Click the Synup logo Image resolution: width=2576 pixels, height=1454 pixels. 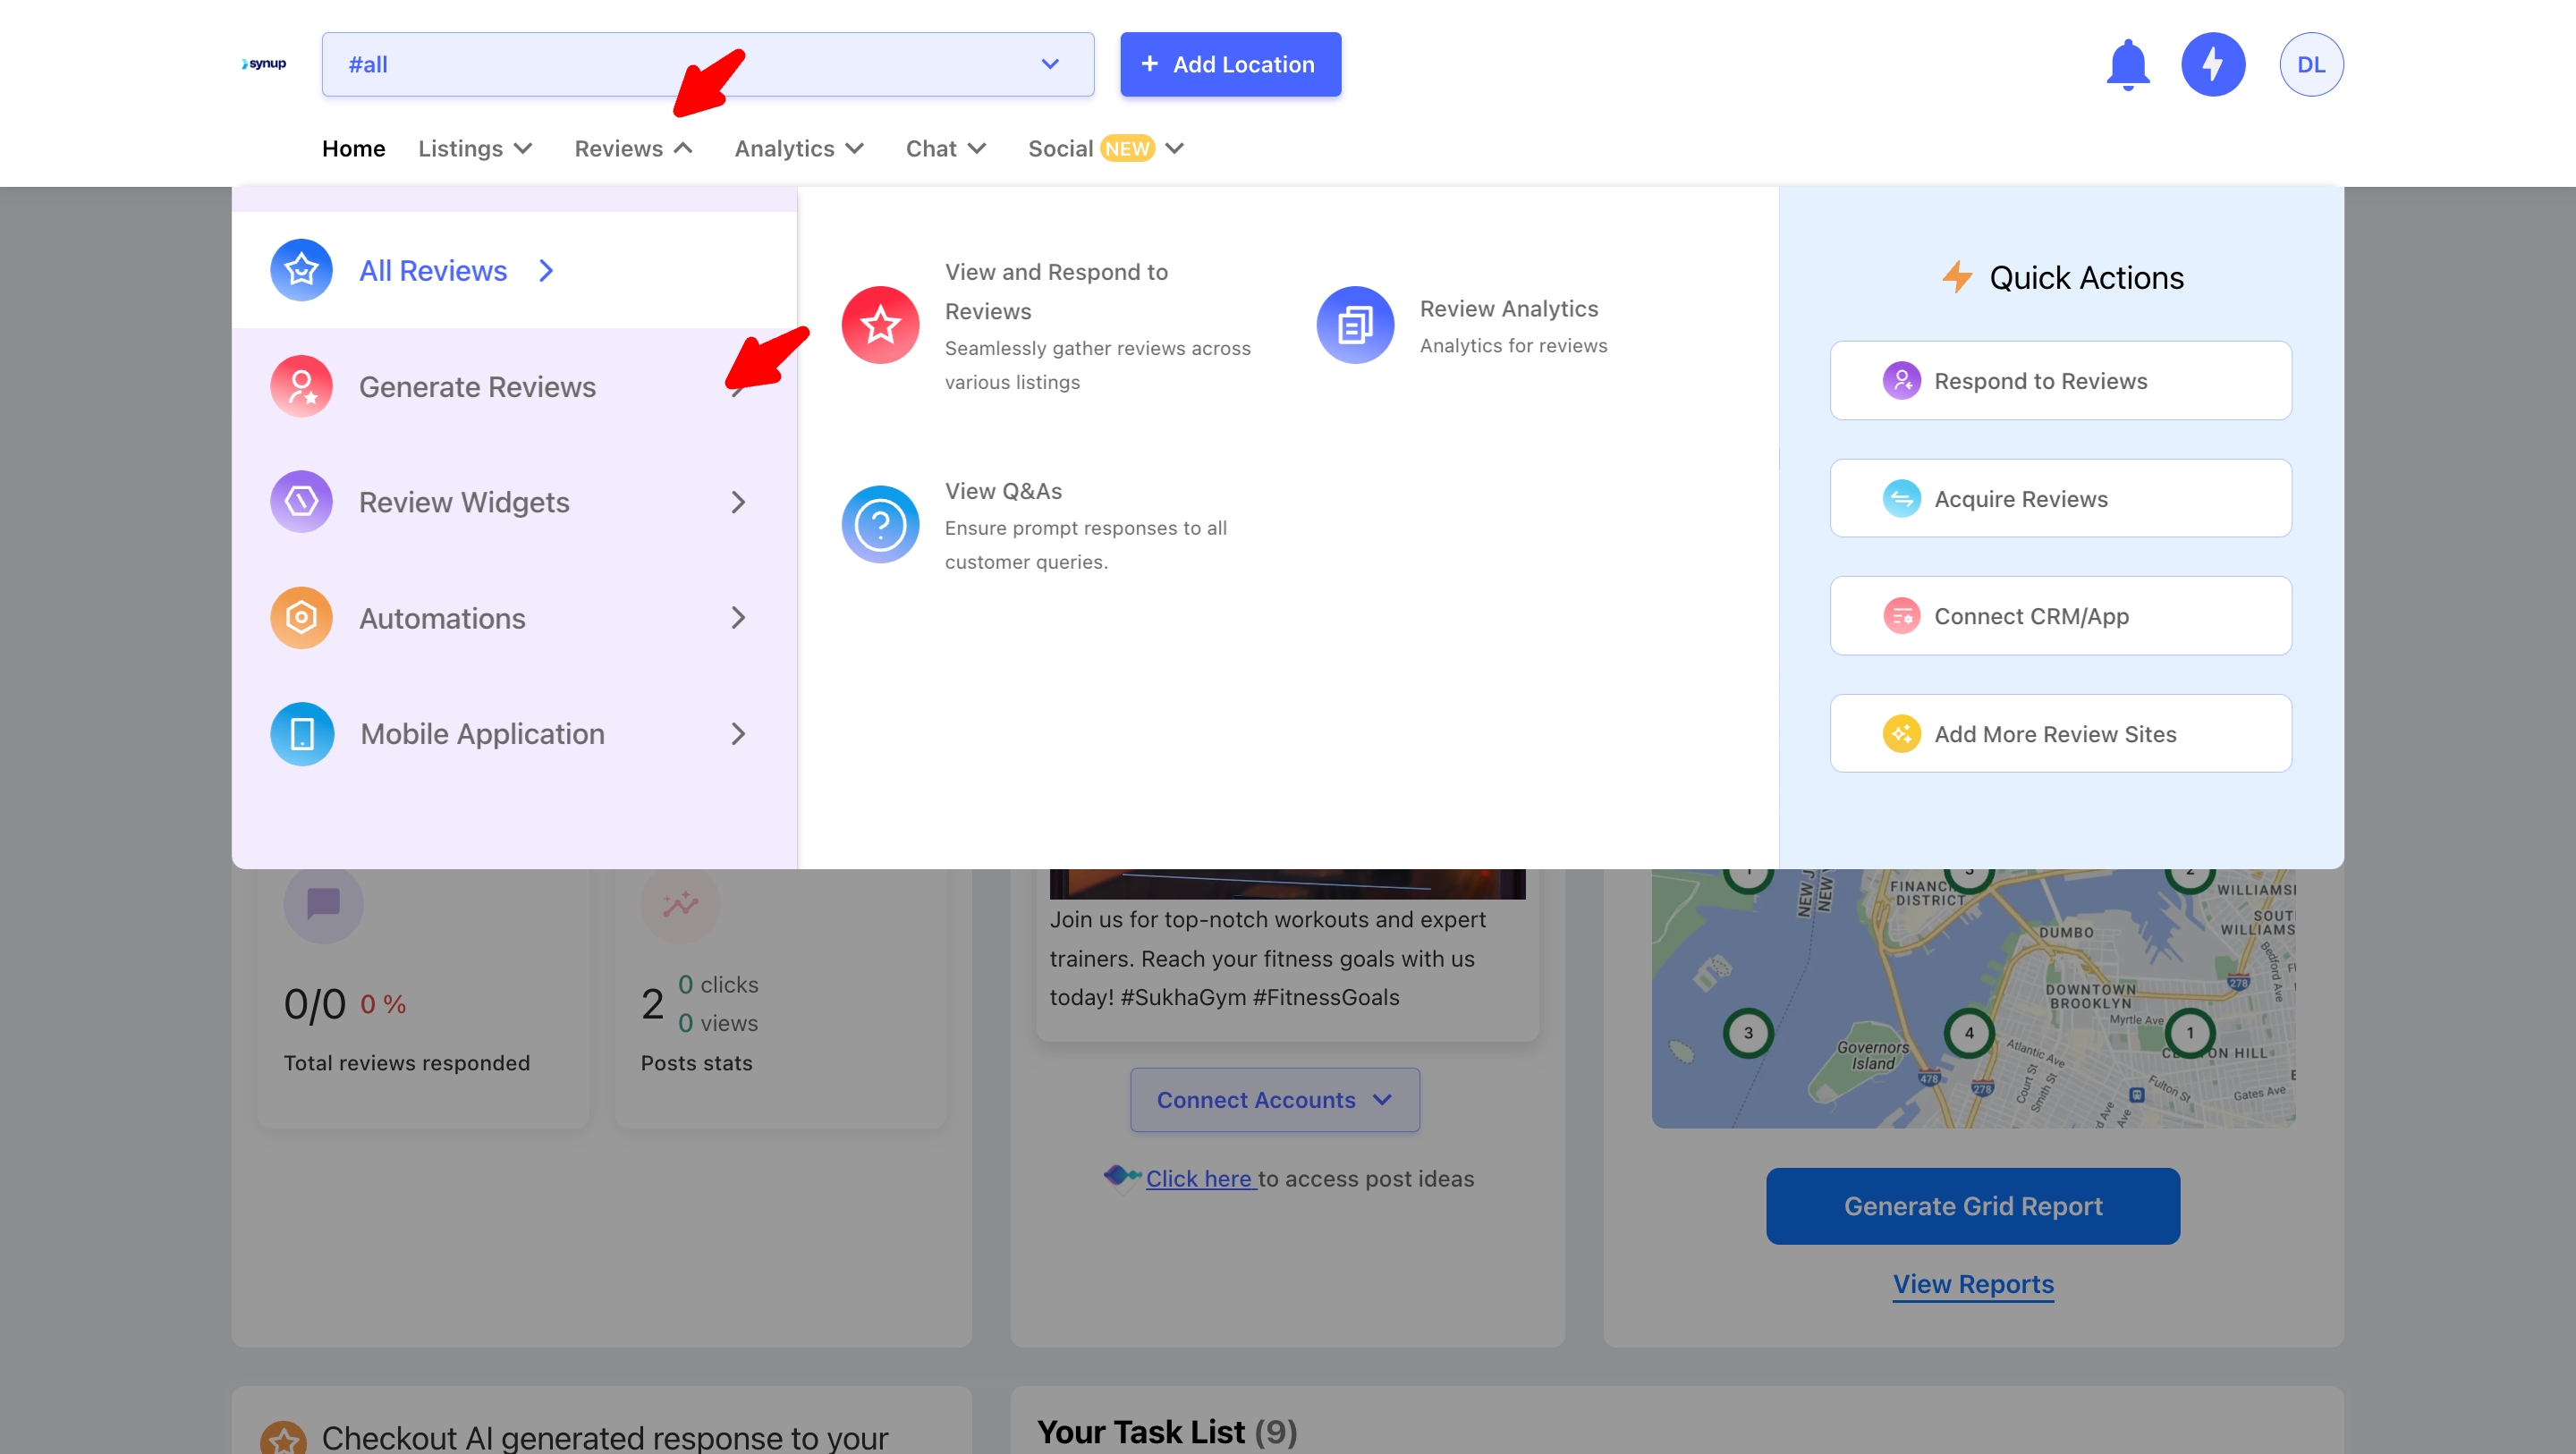pyautogui.click(x=264, y=64)
